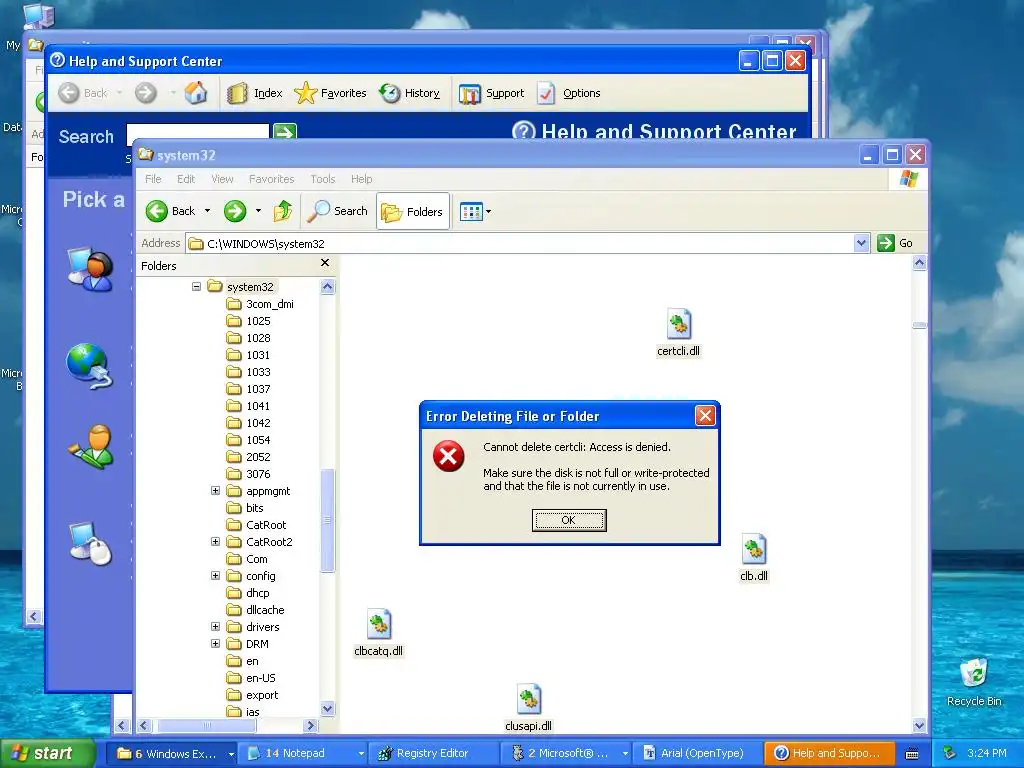
Task: Click the Help Center search field
Action: 198,131
